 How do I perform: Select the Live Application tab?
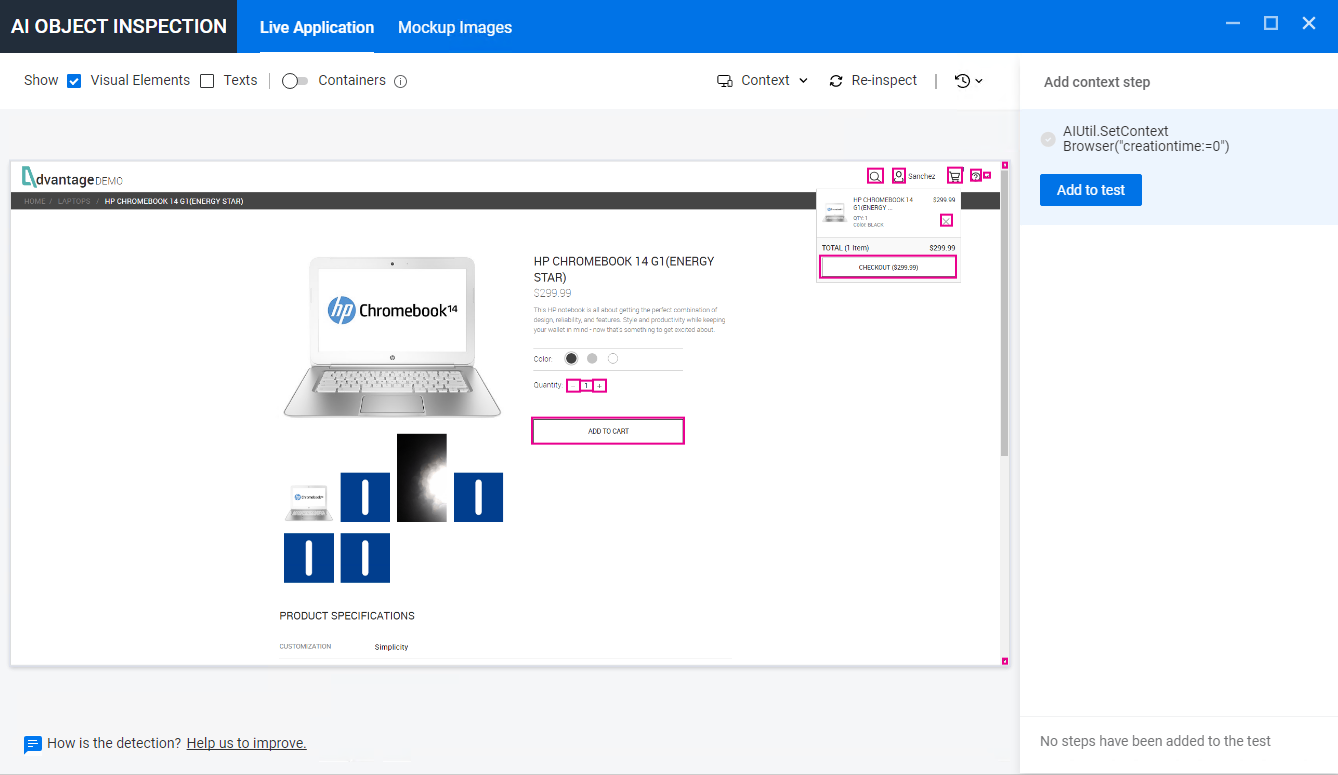pyautogui.click(x=317, y=27)
